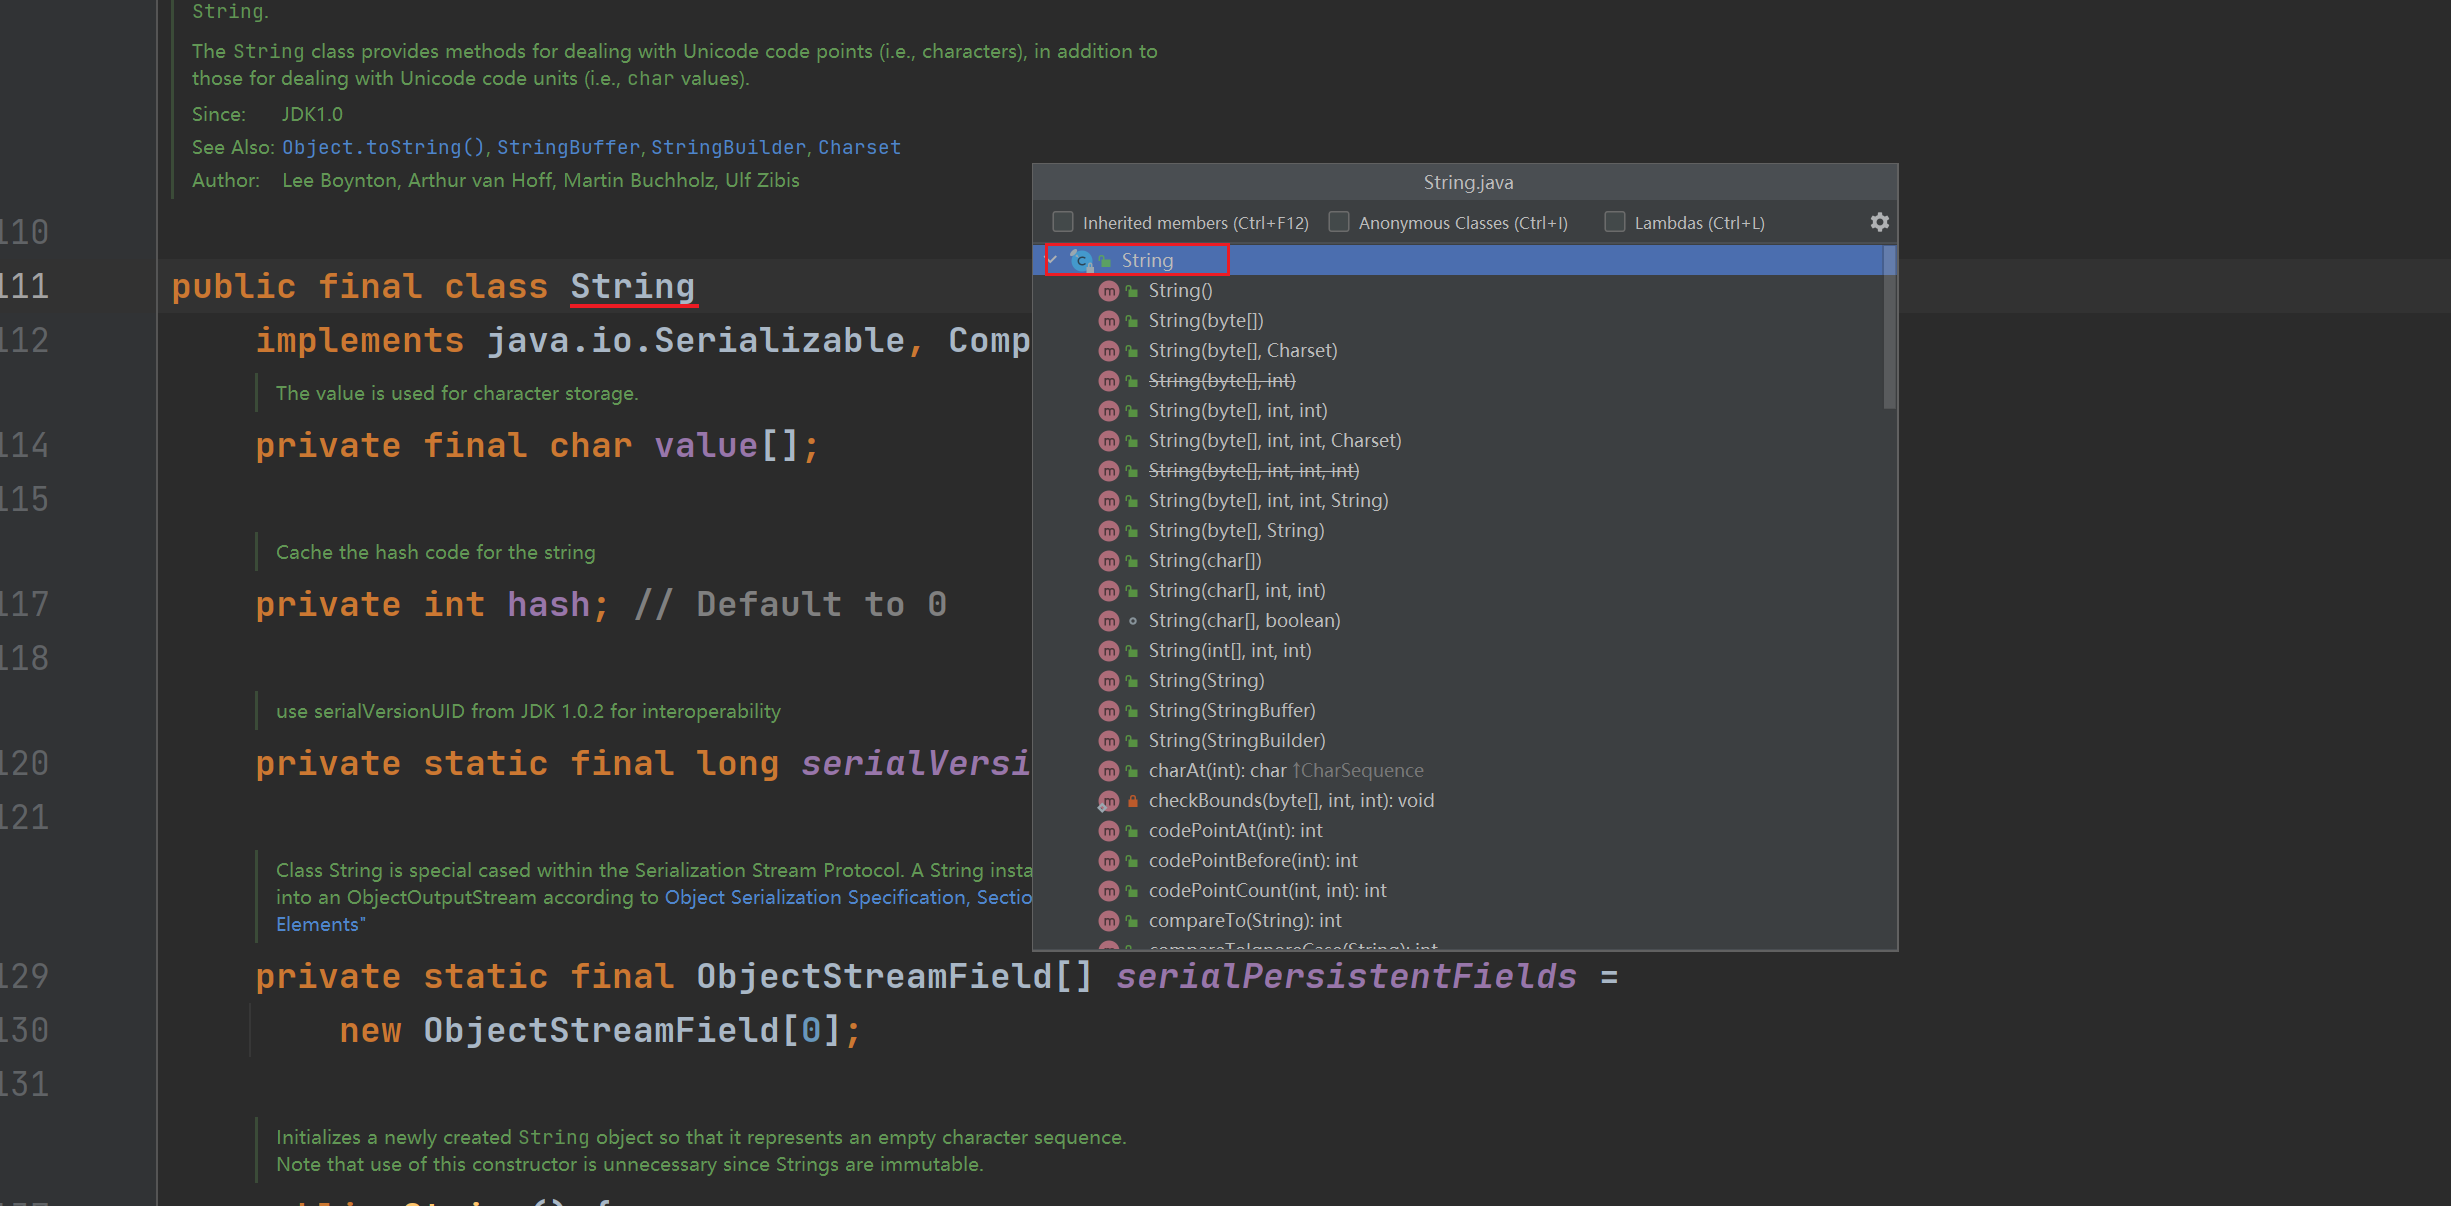Click method icon beside charAt(int): char
The height and width of the screenshot is (1206, 2451).
click(x=1108, y=771)
